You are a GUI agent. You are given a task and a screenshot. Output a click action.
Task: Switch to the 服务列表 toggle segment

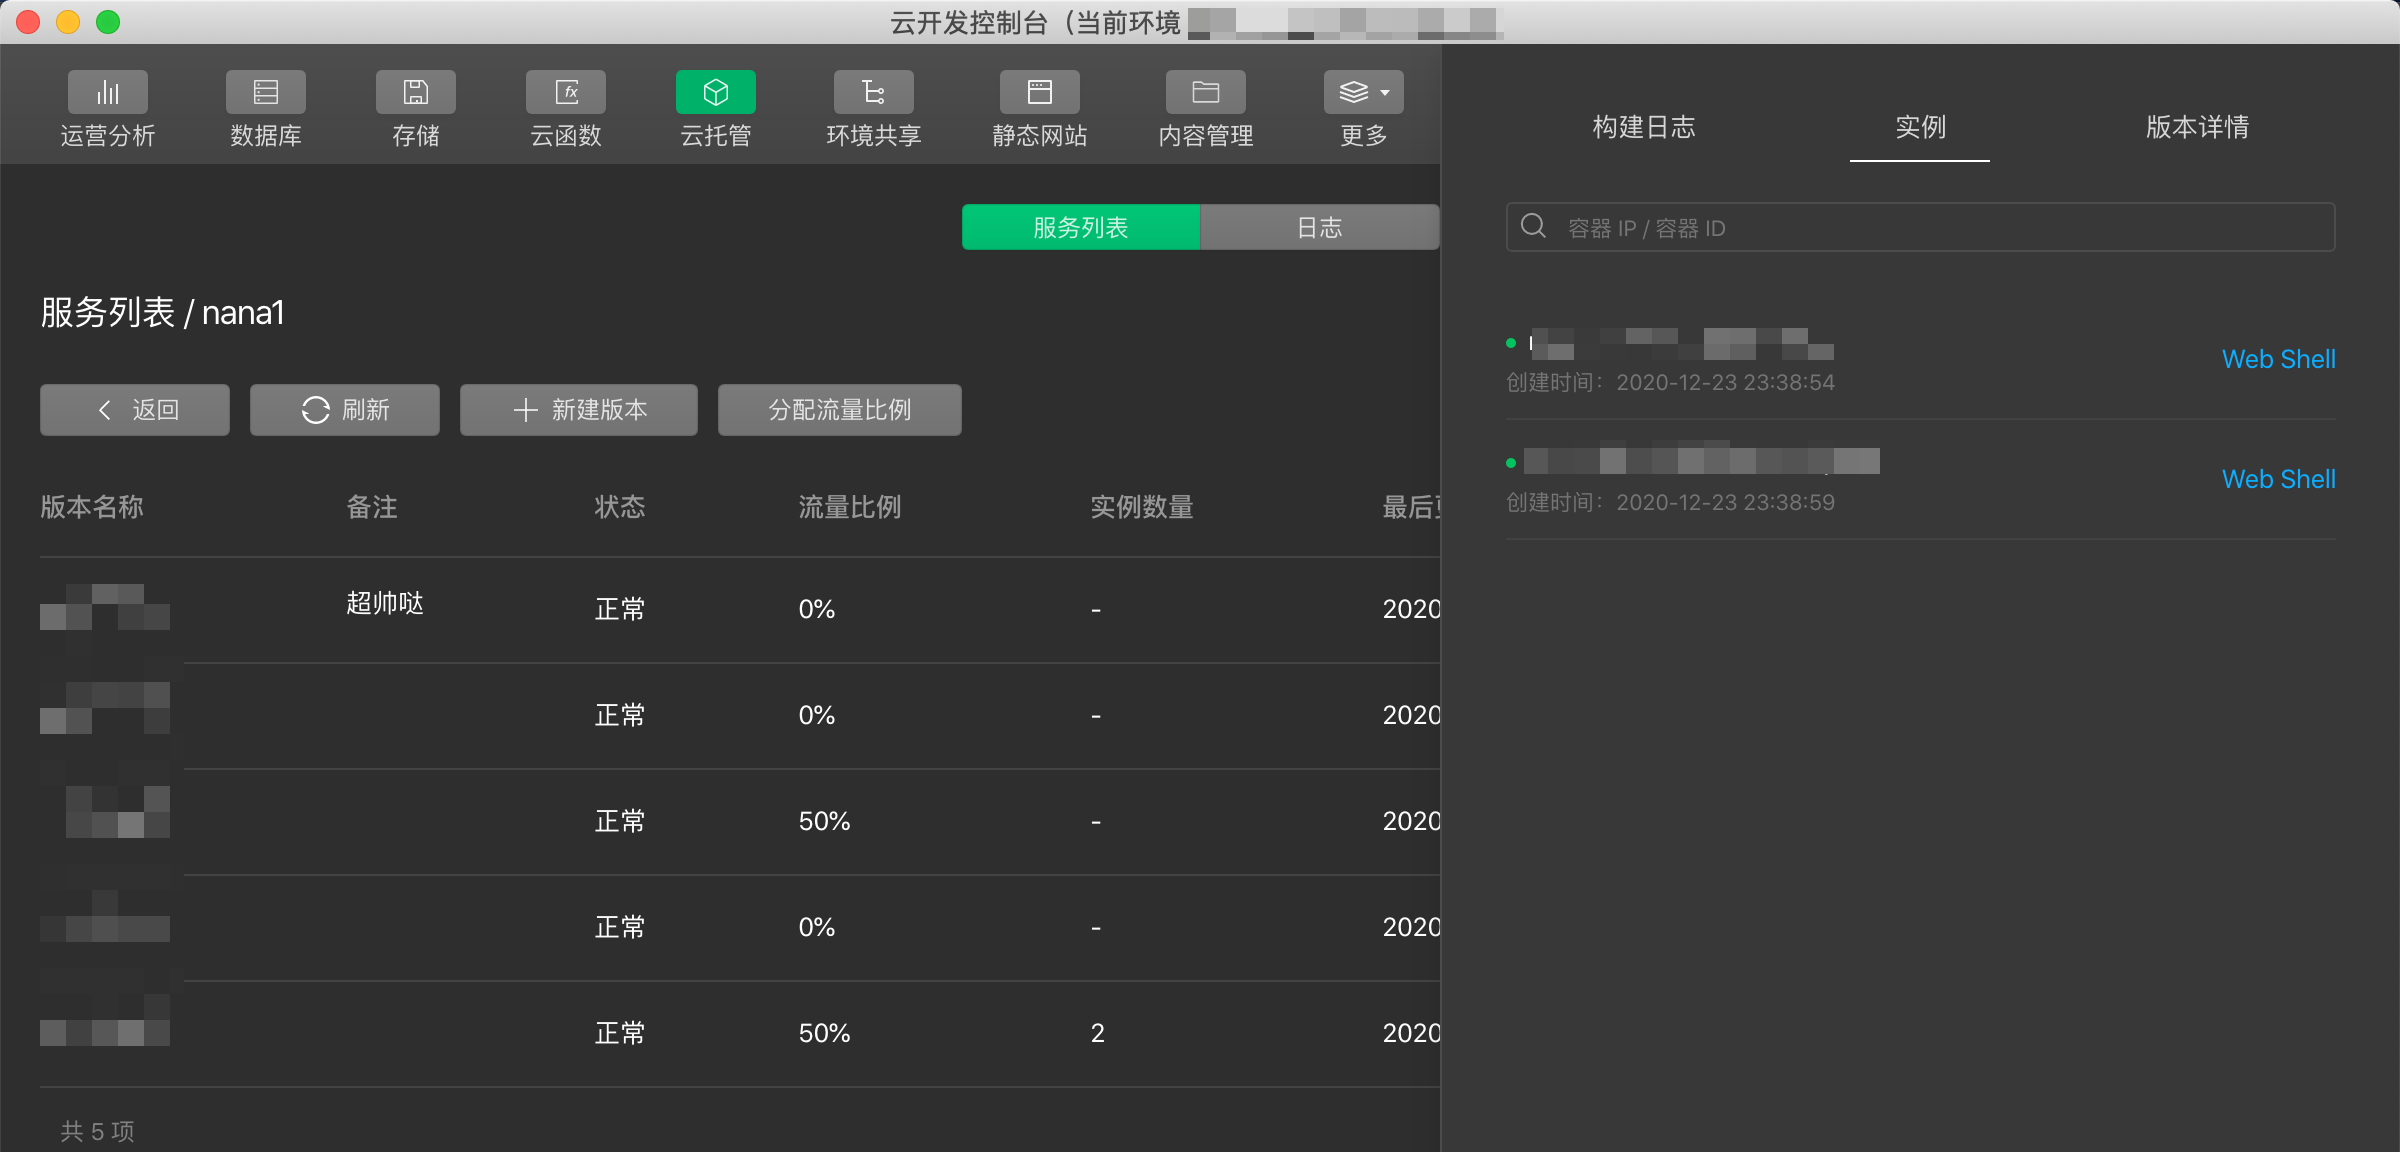point(1080,227)
